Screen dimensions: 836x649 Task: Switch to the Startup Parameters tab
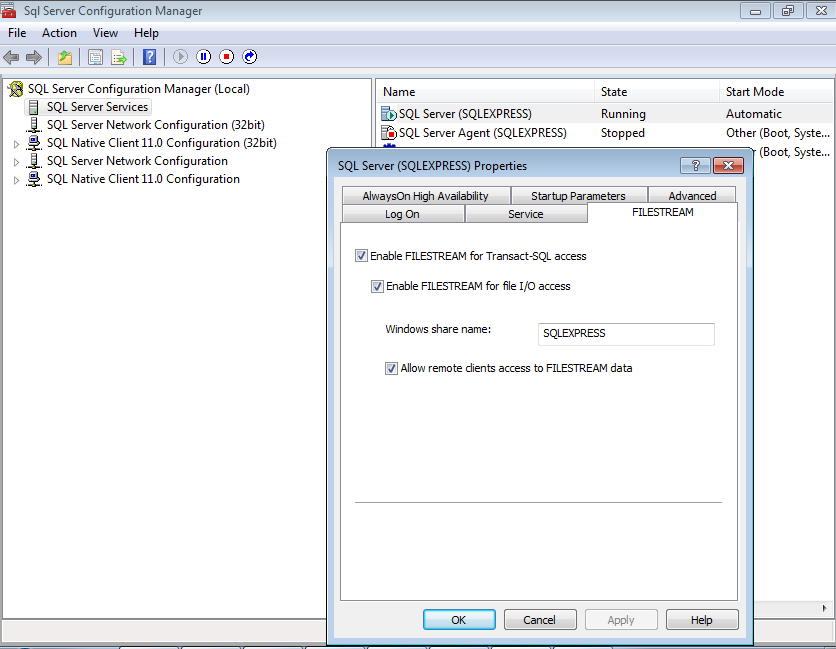point(578,196)
